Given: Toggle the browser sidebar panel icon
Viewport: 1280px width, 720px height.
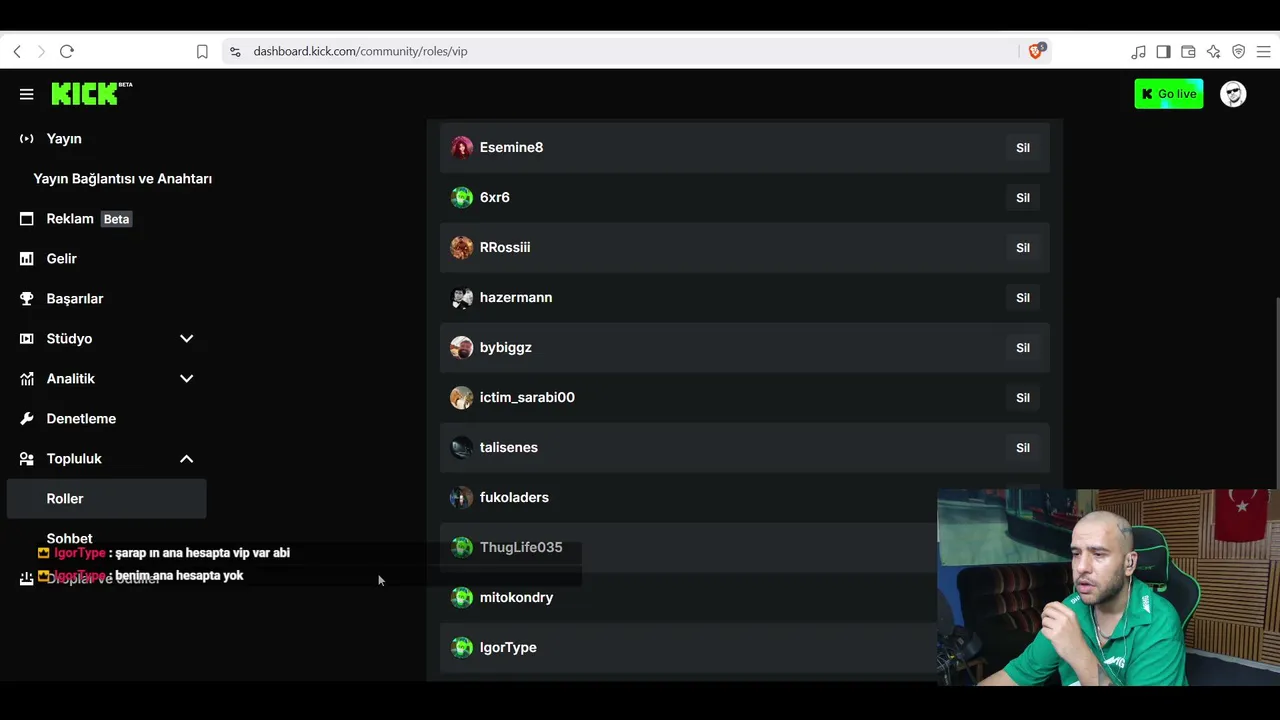Looking at the screenshot, I should pos(1163,51).
